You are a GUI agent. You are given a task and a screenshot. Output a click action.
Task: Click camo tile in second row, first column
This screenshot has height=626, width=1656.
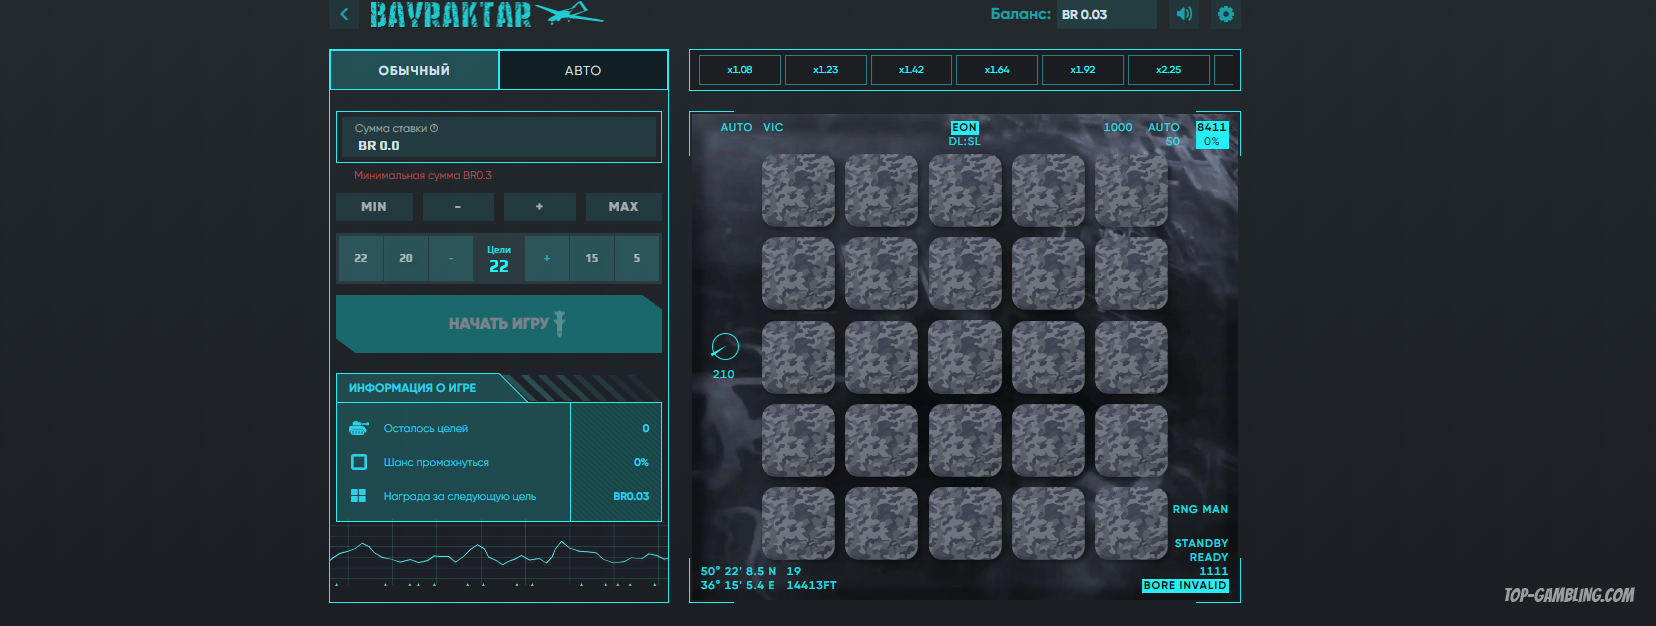coord(798,273)
